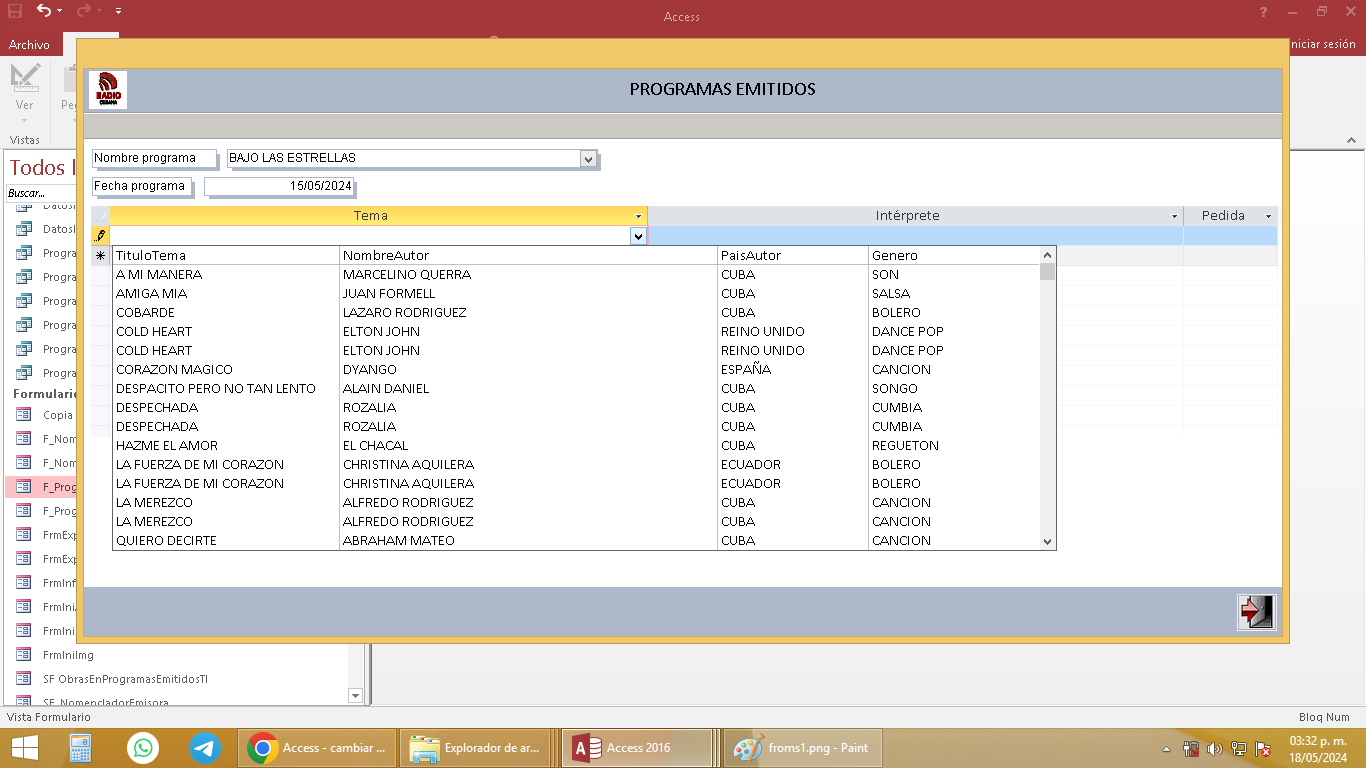Click the MARCELINO QUERRA author cell
Viewport: 1366px width, 768px height.
[407, 275]
